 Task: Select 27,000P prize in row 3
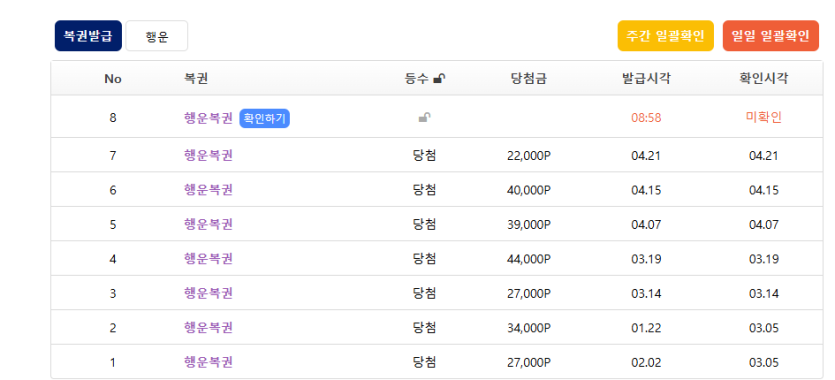coord(529,293)
